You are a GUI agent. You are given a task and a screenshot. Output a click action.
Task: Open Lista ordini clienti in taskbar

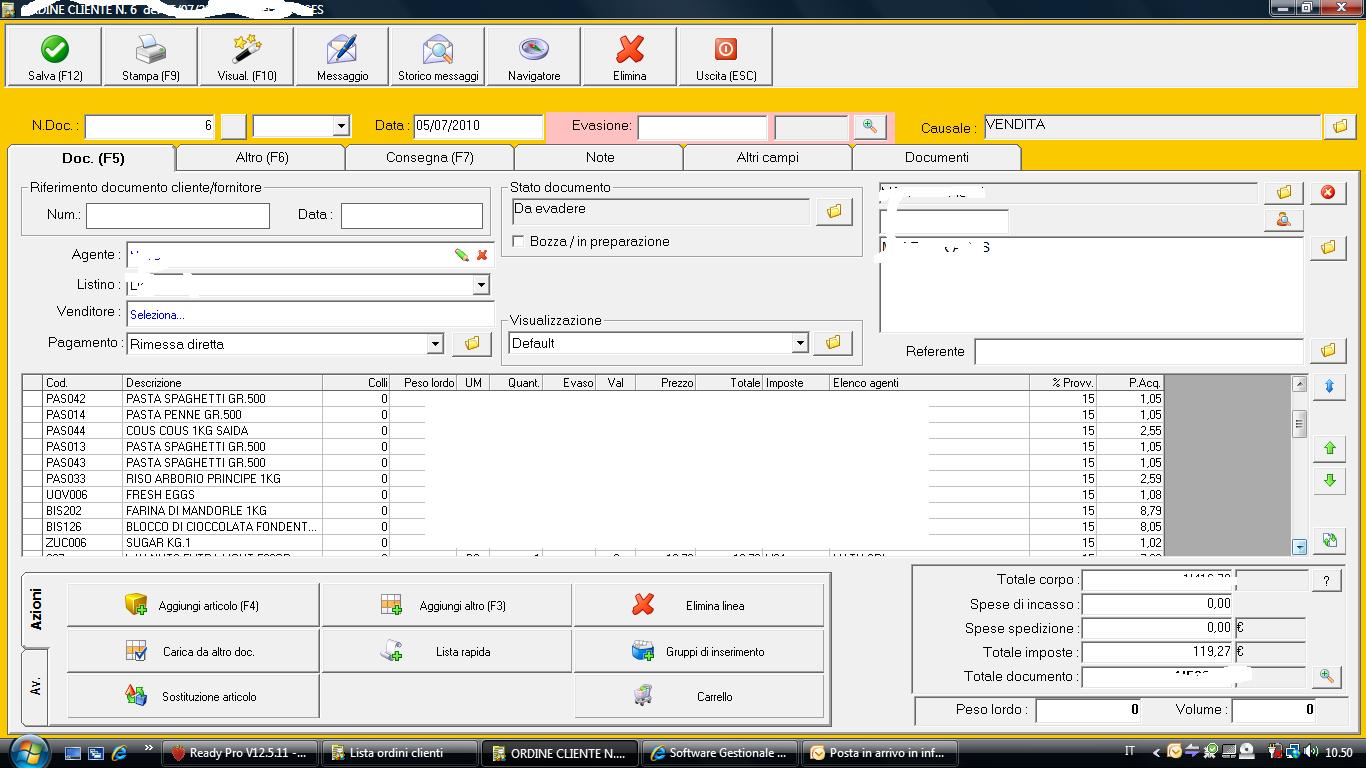(396, 753)
